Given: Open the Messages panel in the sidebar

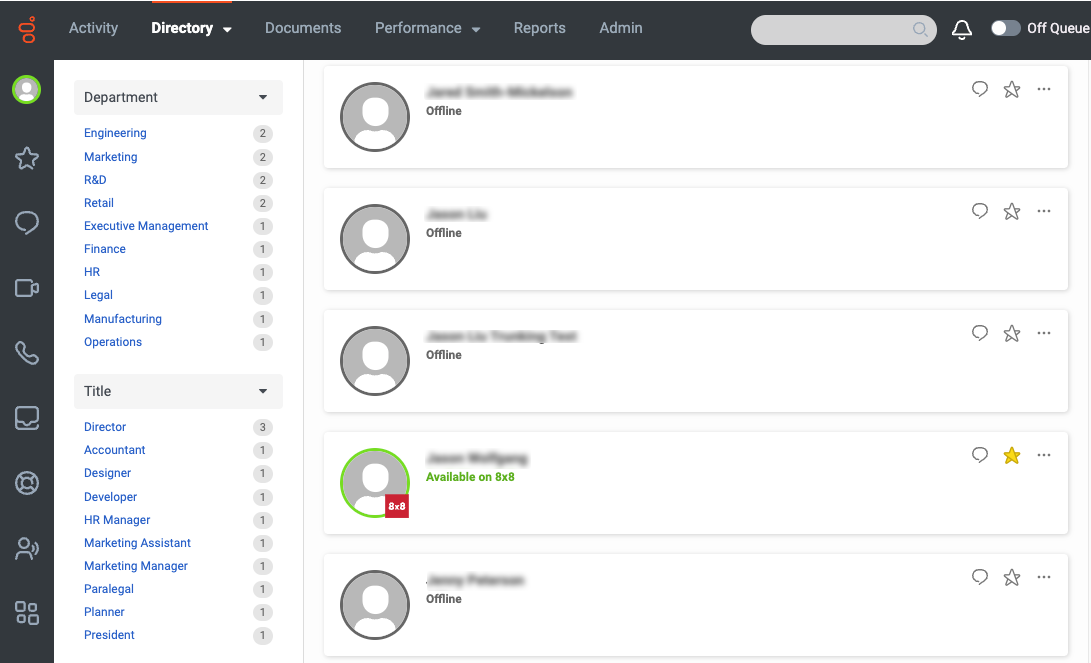Looking at the screenshot, I should pos(26,222).
